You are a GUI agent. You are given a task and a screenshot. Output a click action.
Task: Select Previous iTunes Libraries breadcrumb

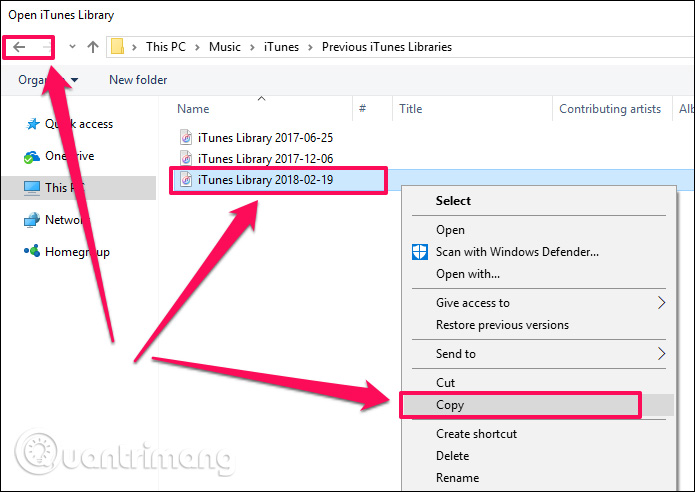click(x=387, y=47)
